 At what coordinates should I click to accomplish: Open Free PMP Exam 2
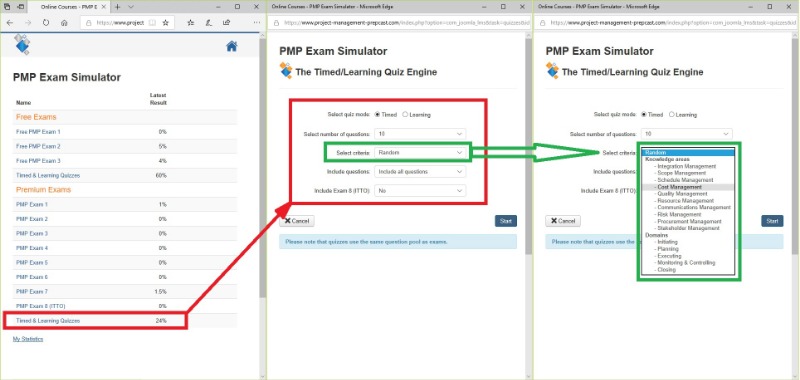tap(38, 146)
